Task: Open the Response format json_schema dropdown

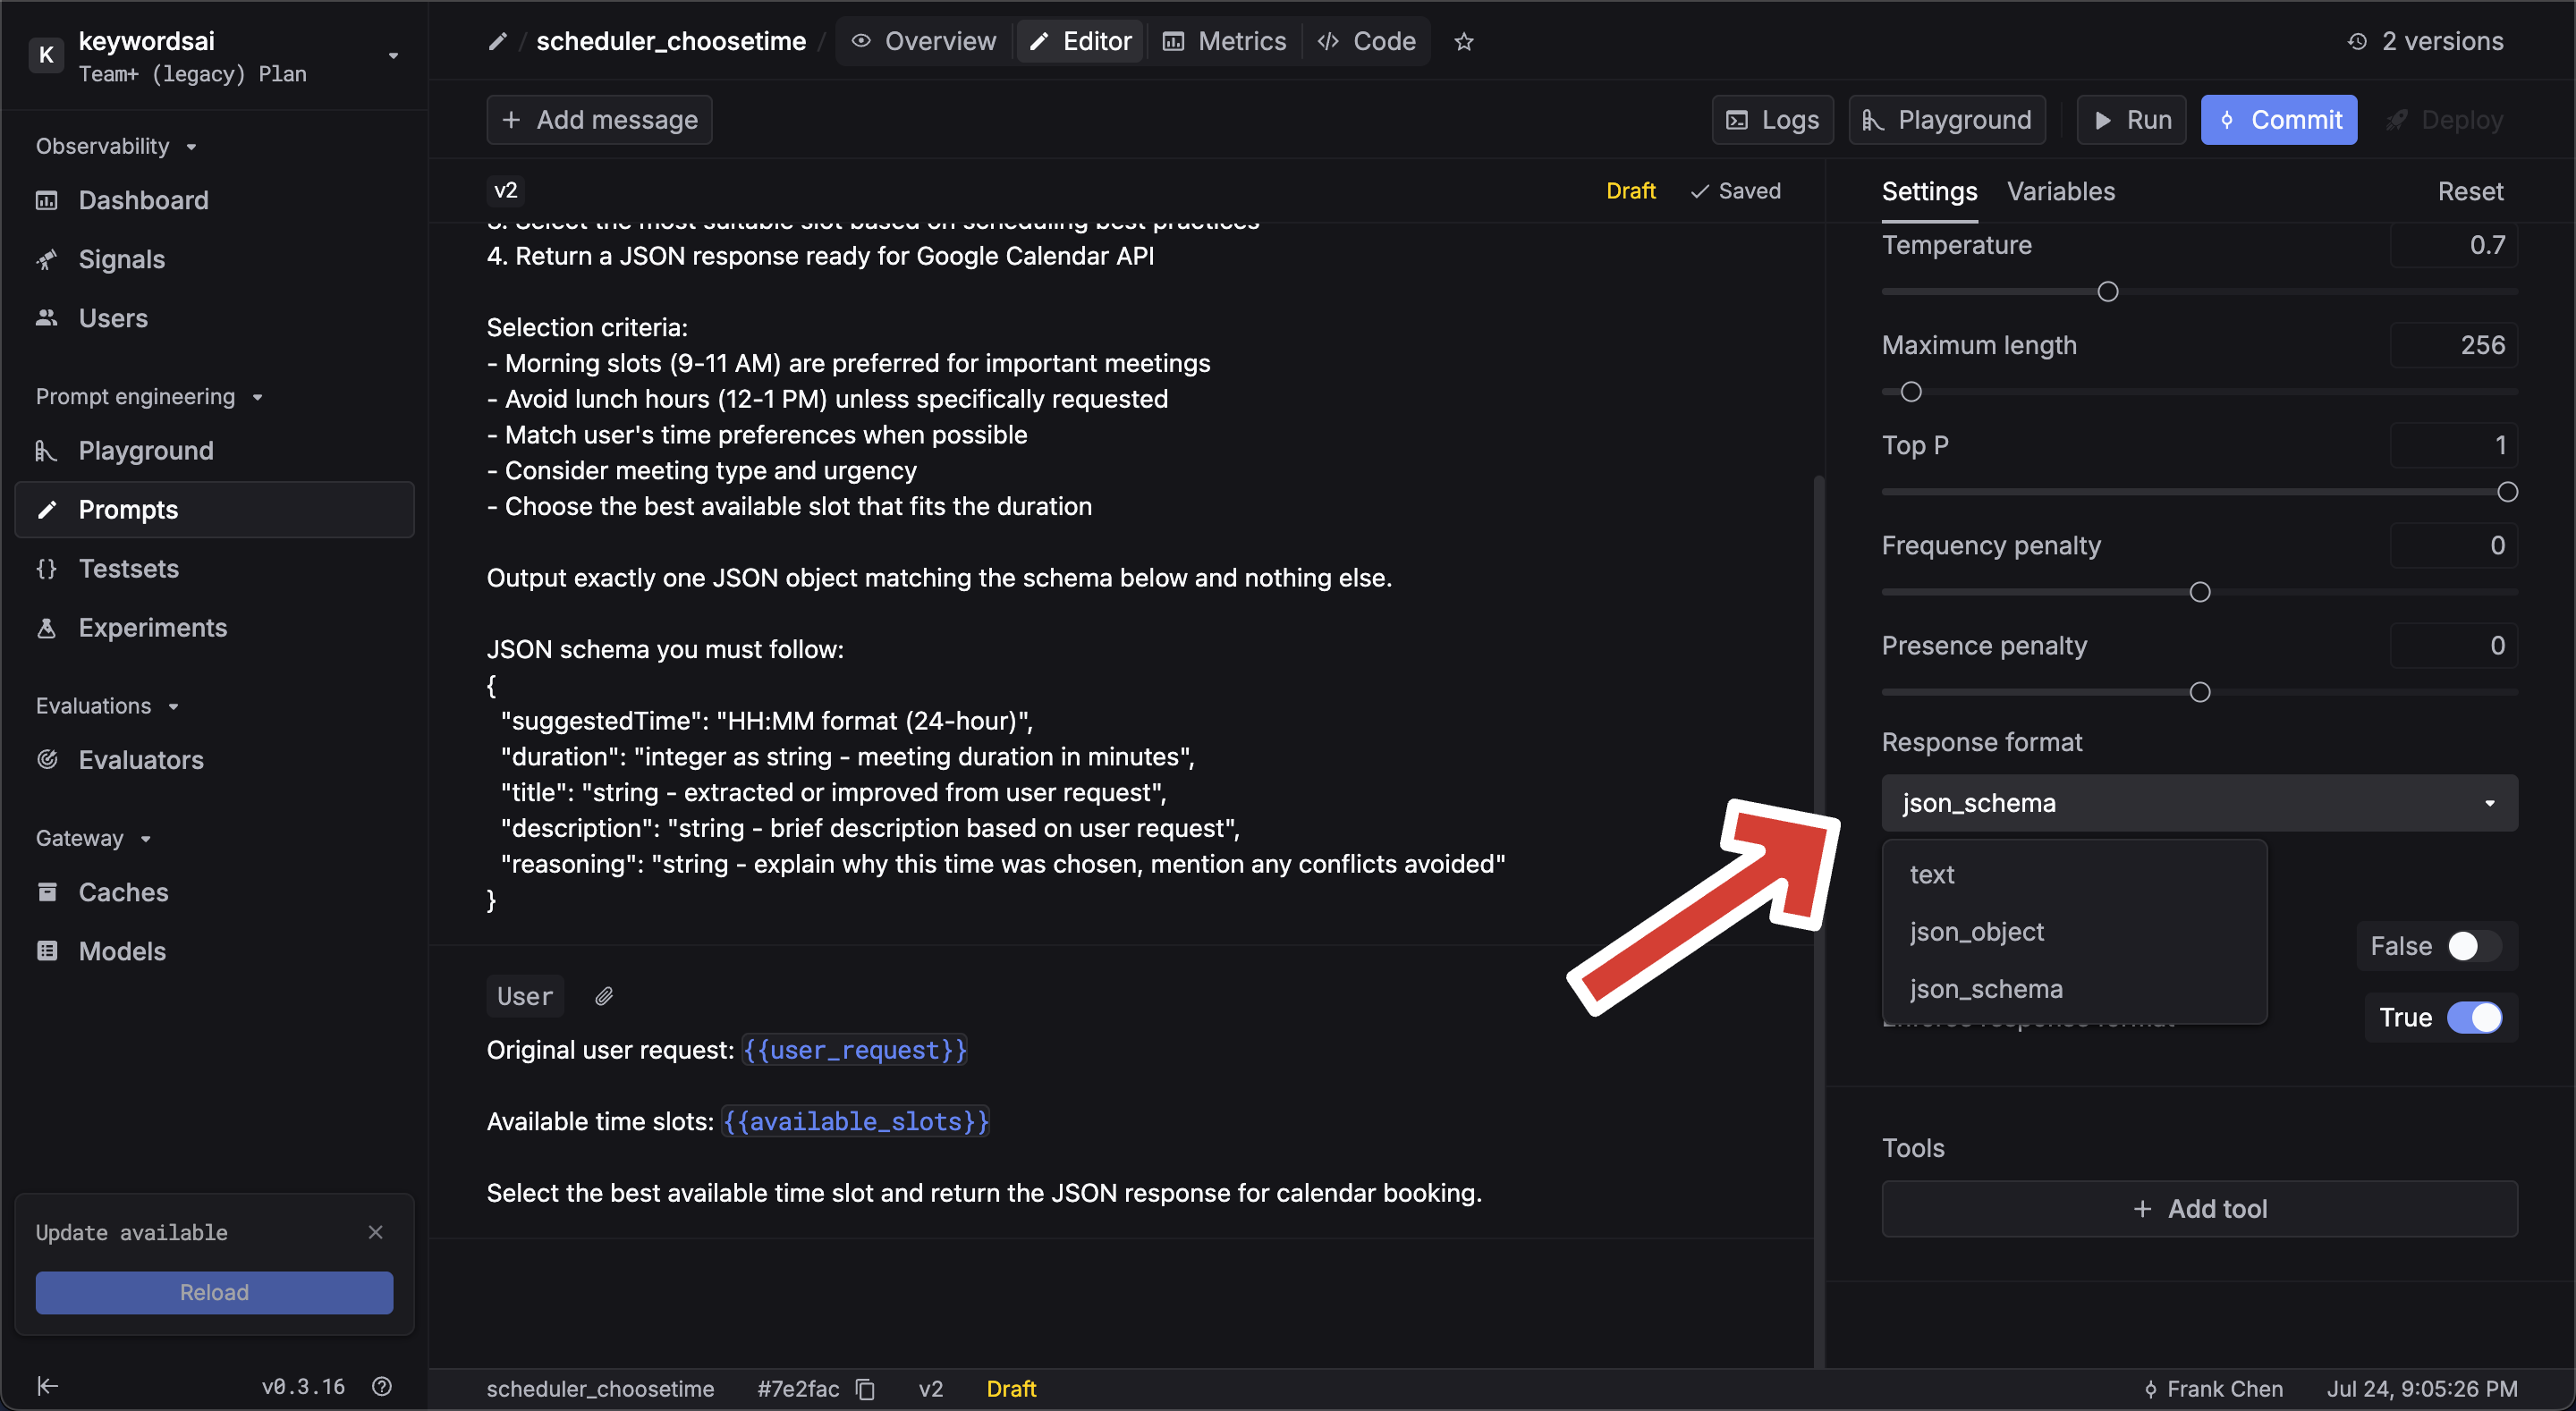Action: [2199, 803]
